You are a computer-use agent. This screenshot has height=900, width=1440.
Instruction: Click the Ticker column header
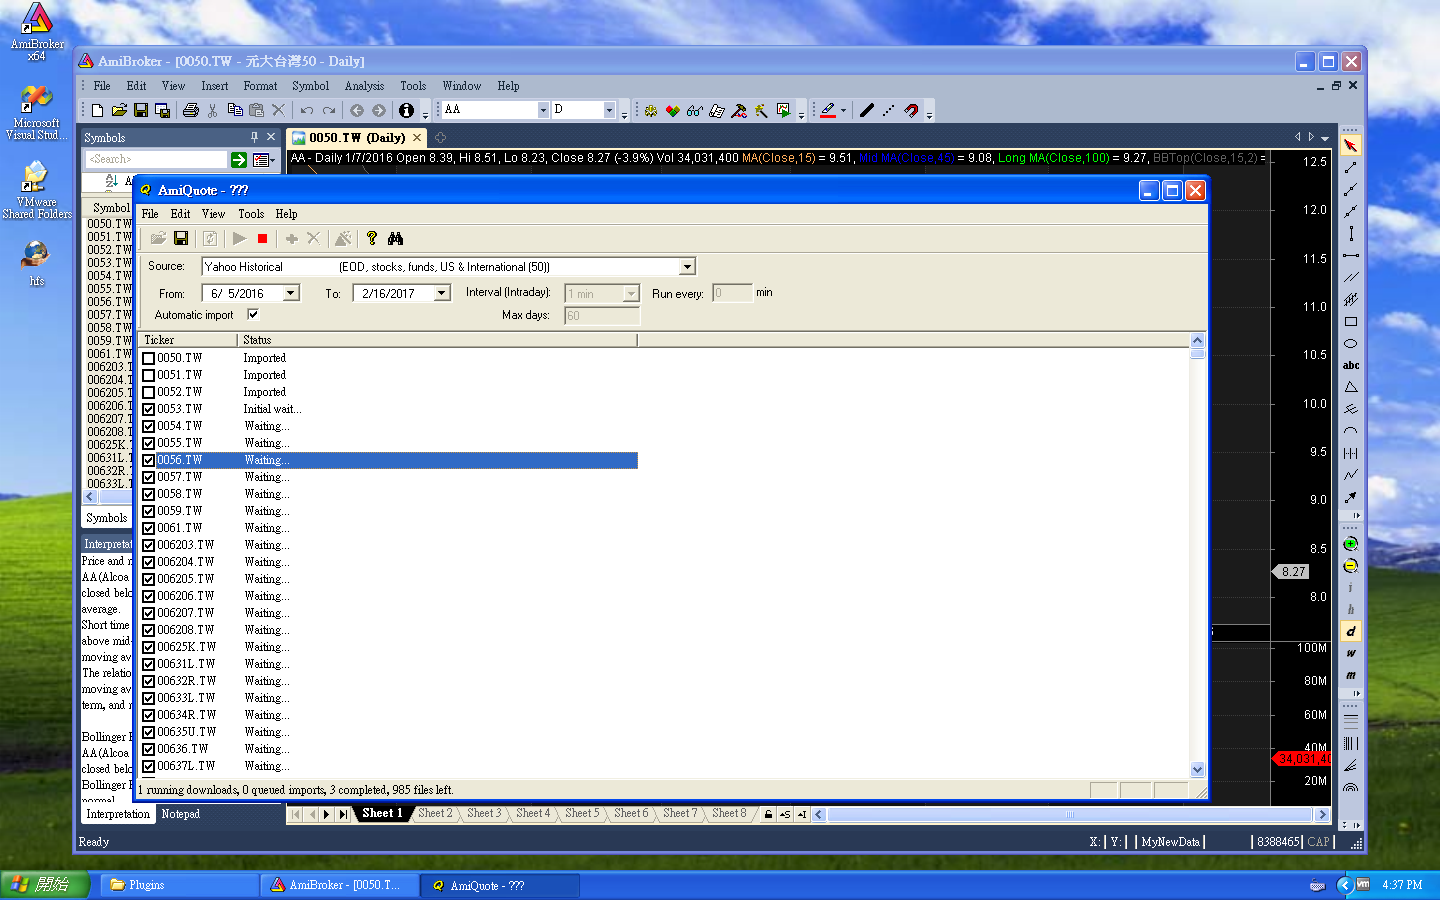coord(188,340)
